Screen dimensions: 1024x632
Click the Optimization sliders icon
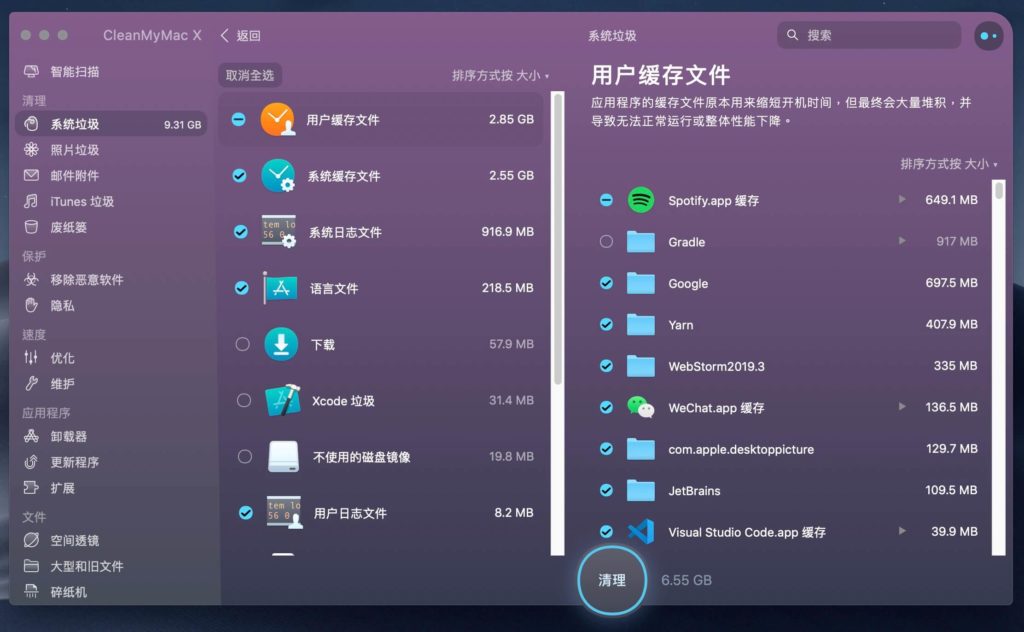point(31,357)
